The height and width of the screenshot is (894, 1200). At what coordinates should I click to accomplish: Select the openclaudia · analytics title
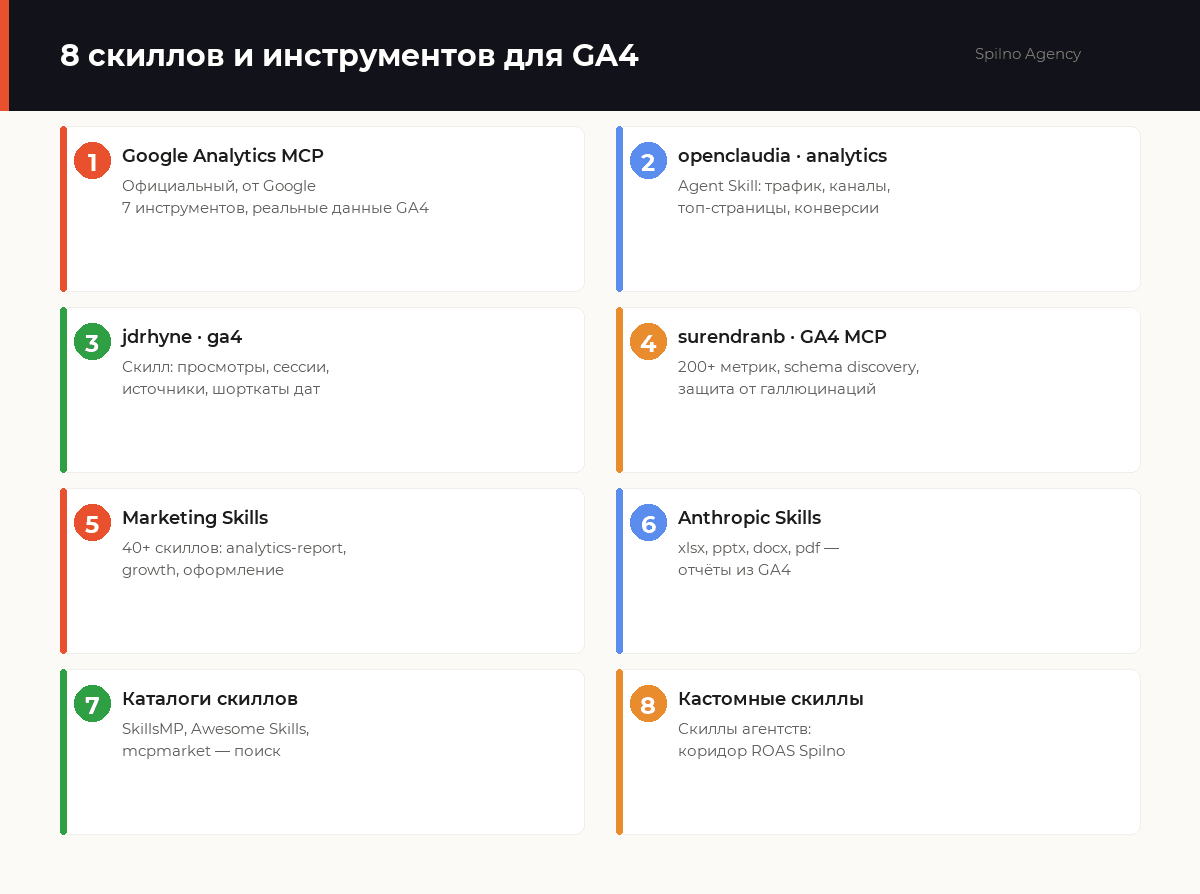coord(782,156)
